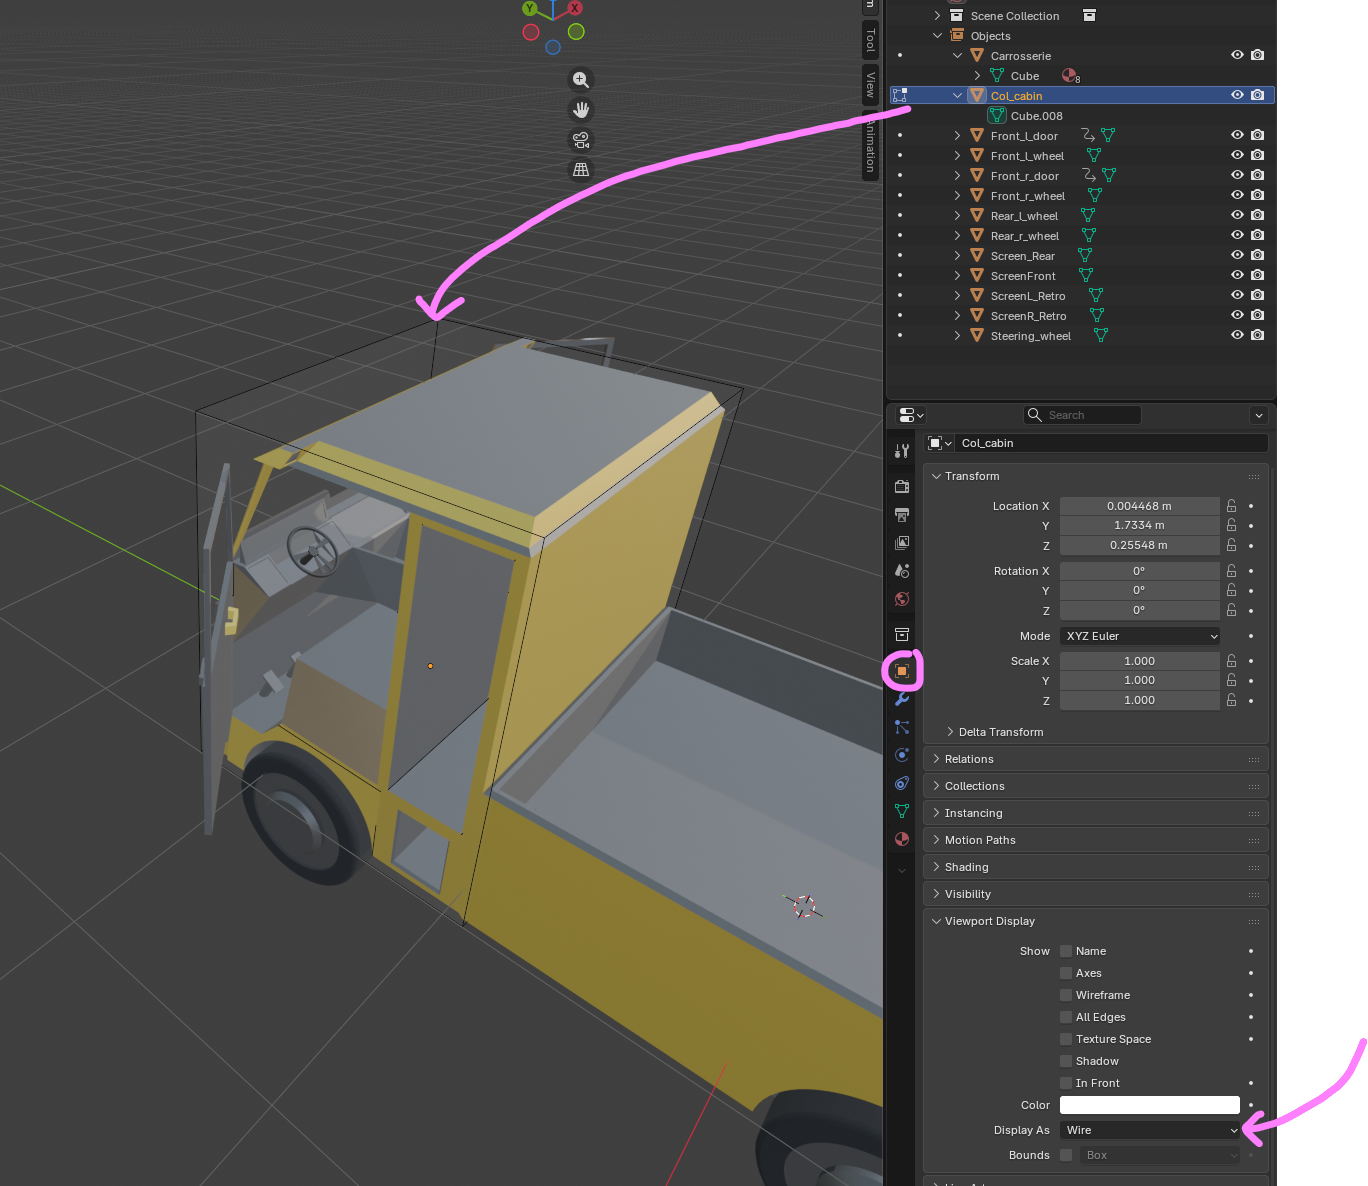Select the Animation sidebar tab
Viewport: 1368px width, 1186px height.
click(870, 145)
